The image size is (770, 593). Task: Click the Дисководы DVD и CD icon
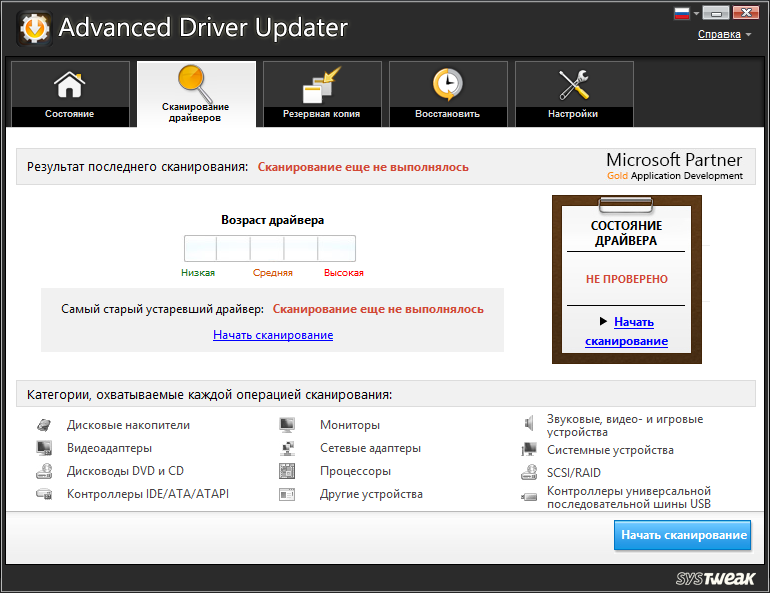pyautogui.click(x=44, y=471)
